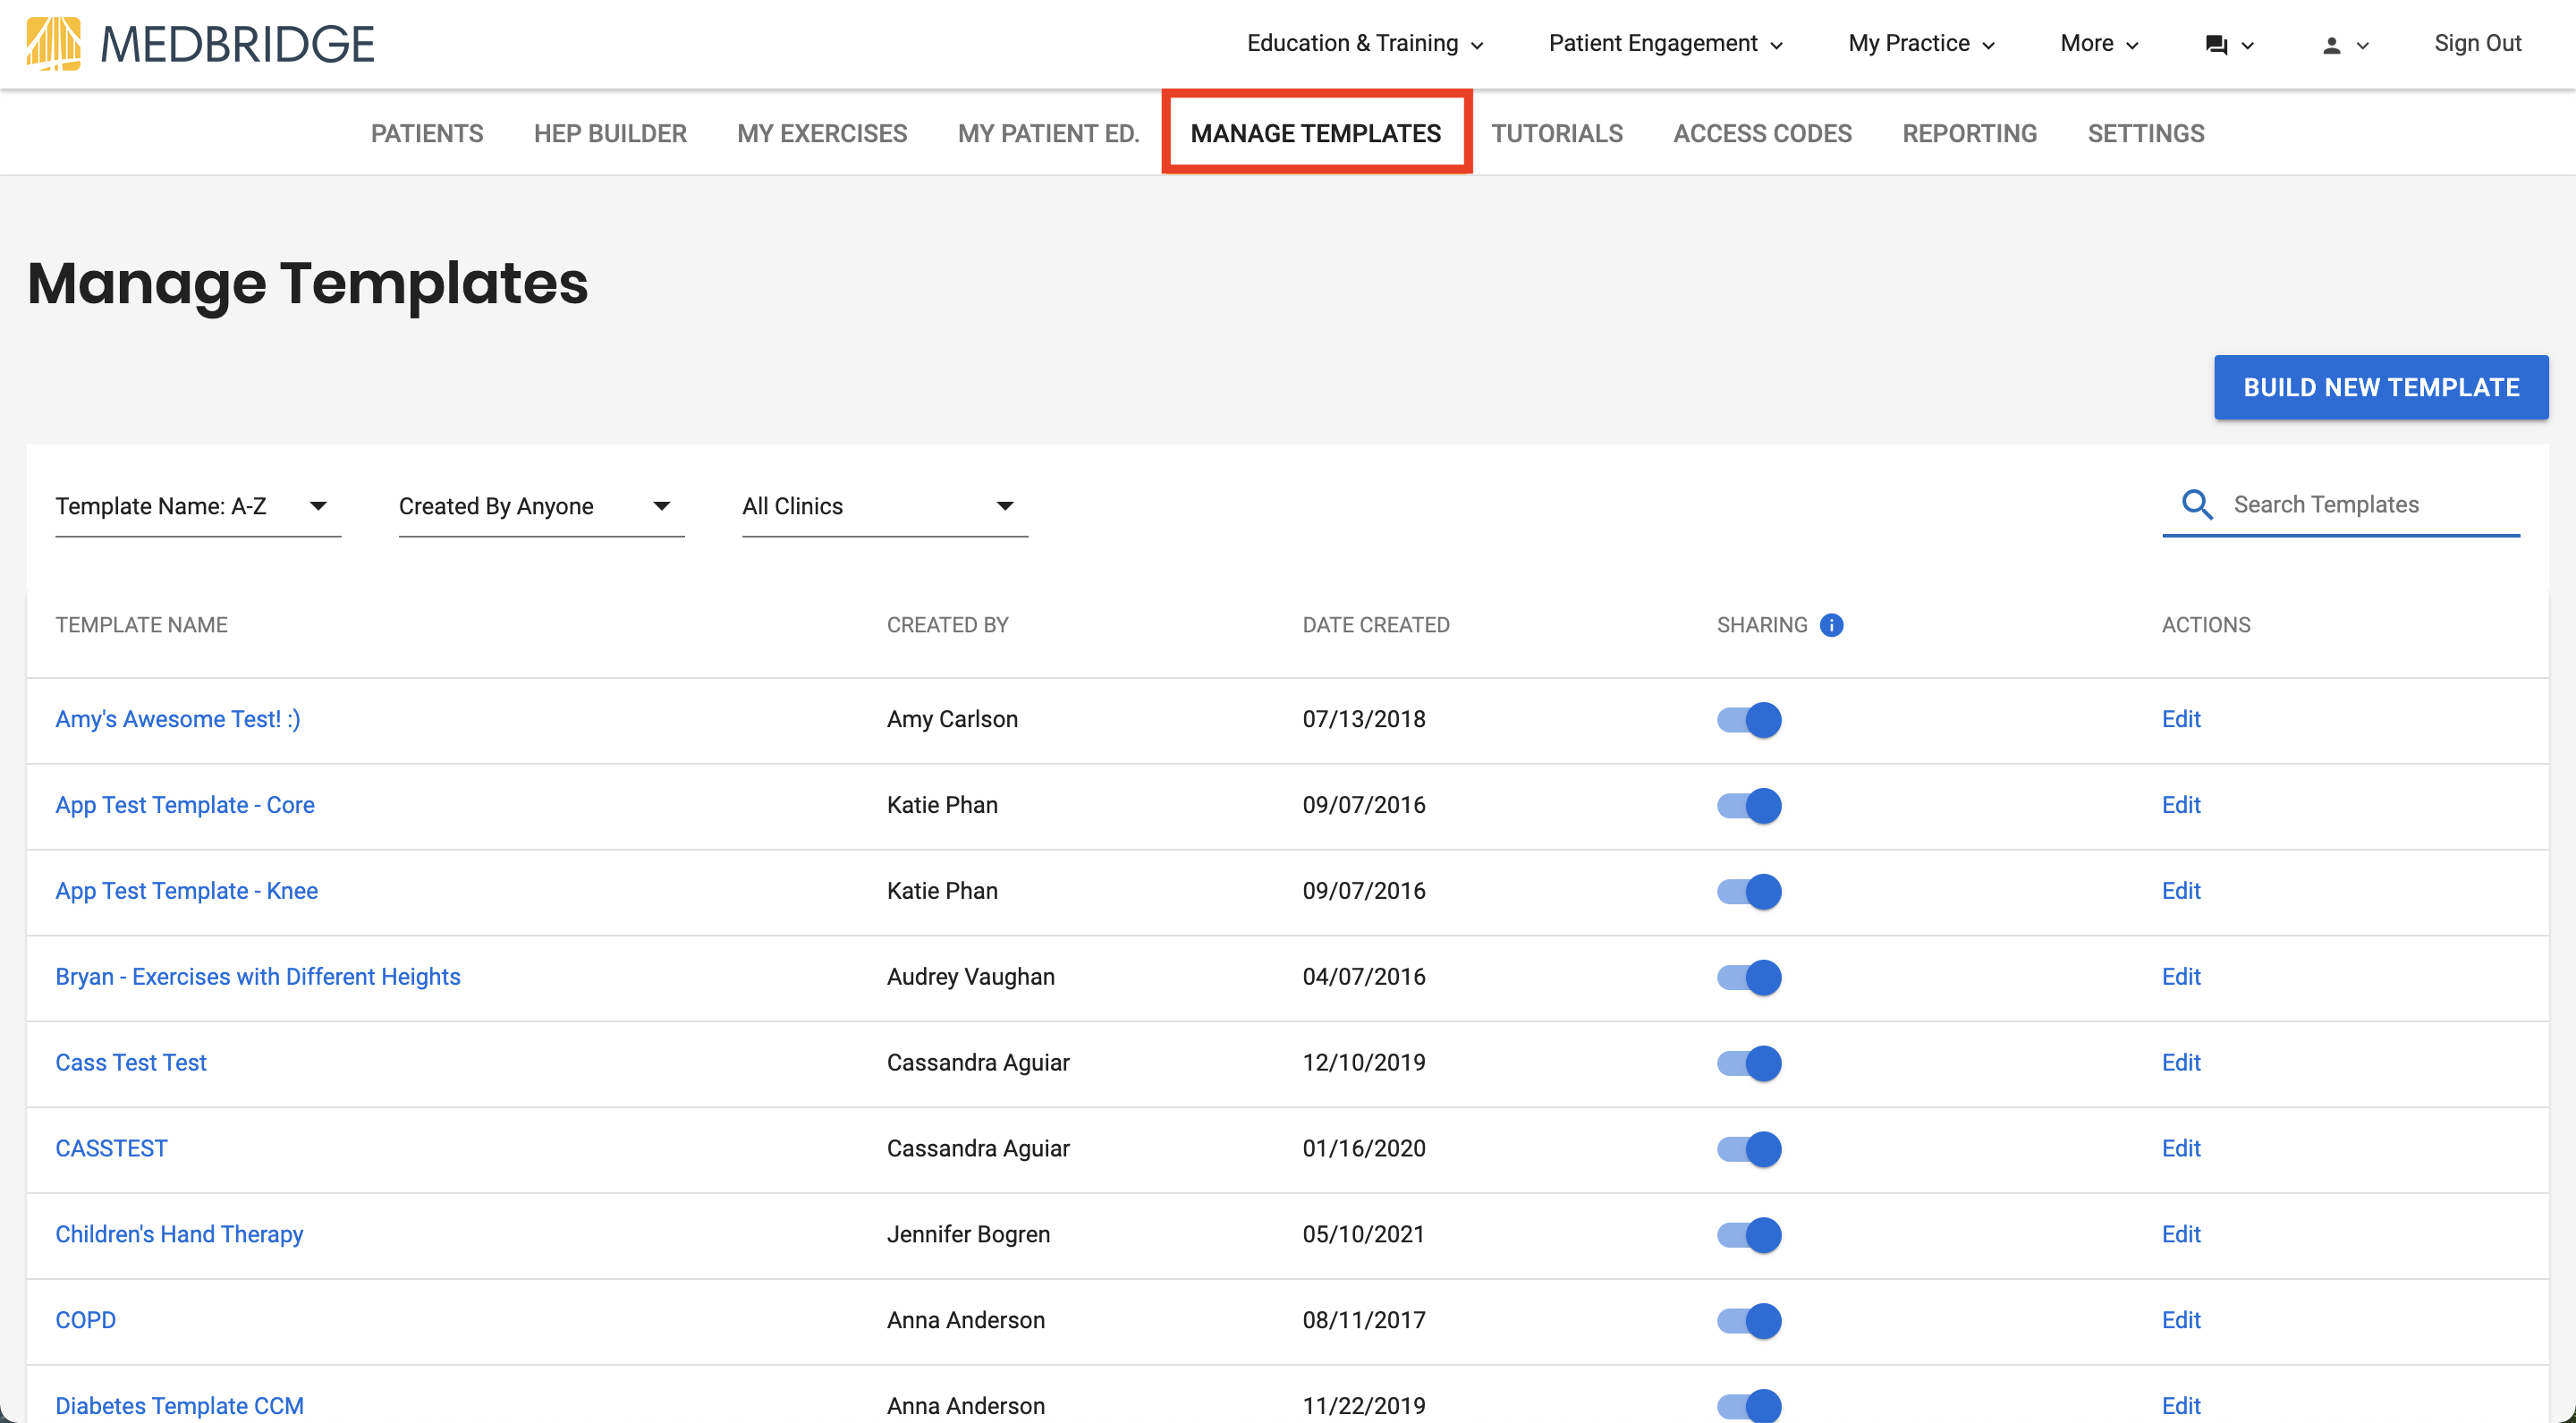
Task: Click the date 01/16/2020
Action: point(1364,1148)
